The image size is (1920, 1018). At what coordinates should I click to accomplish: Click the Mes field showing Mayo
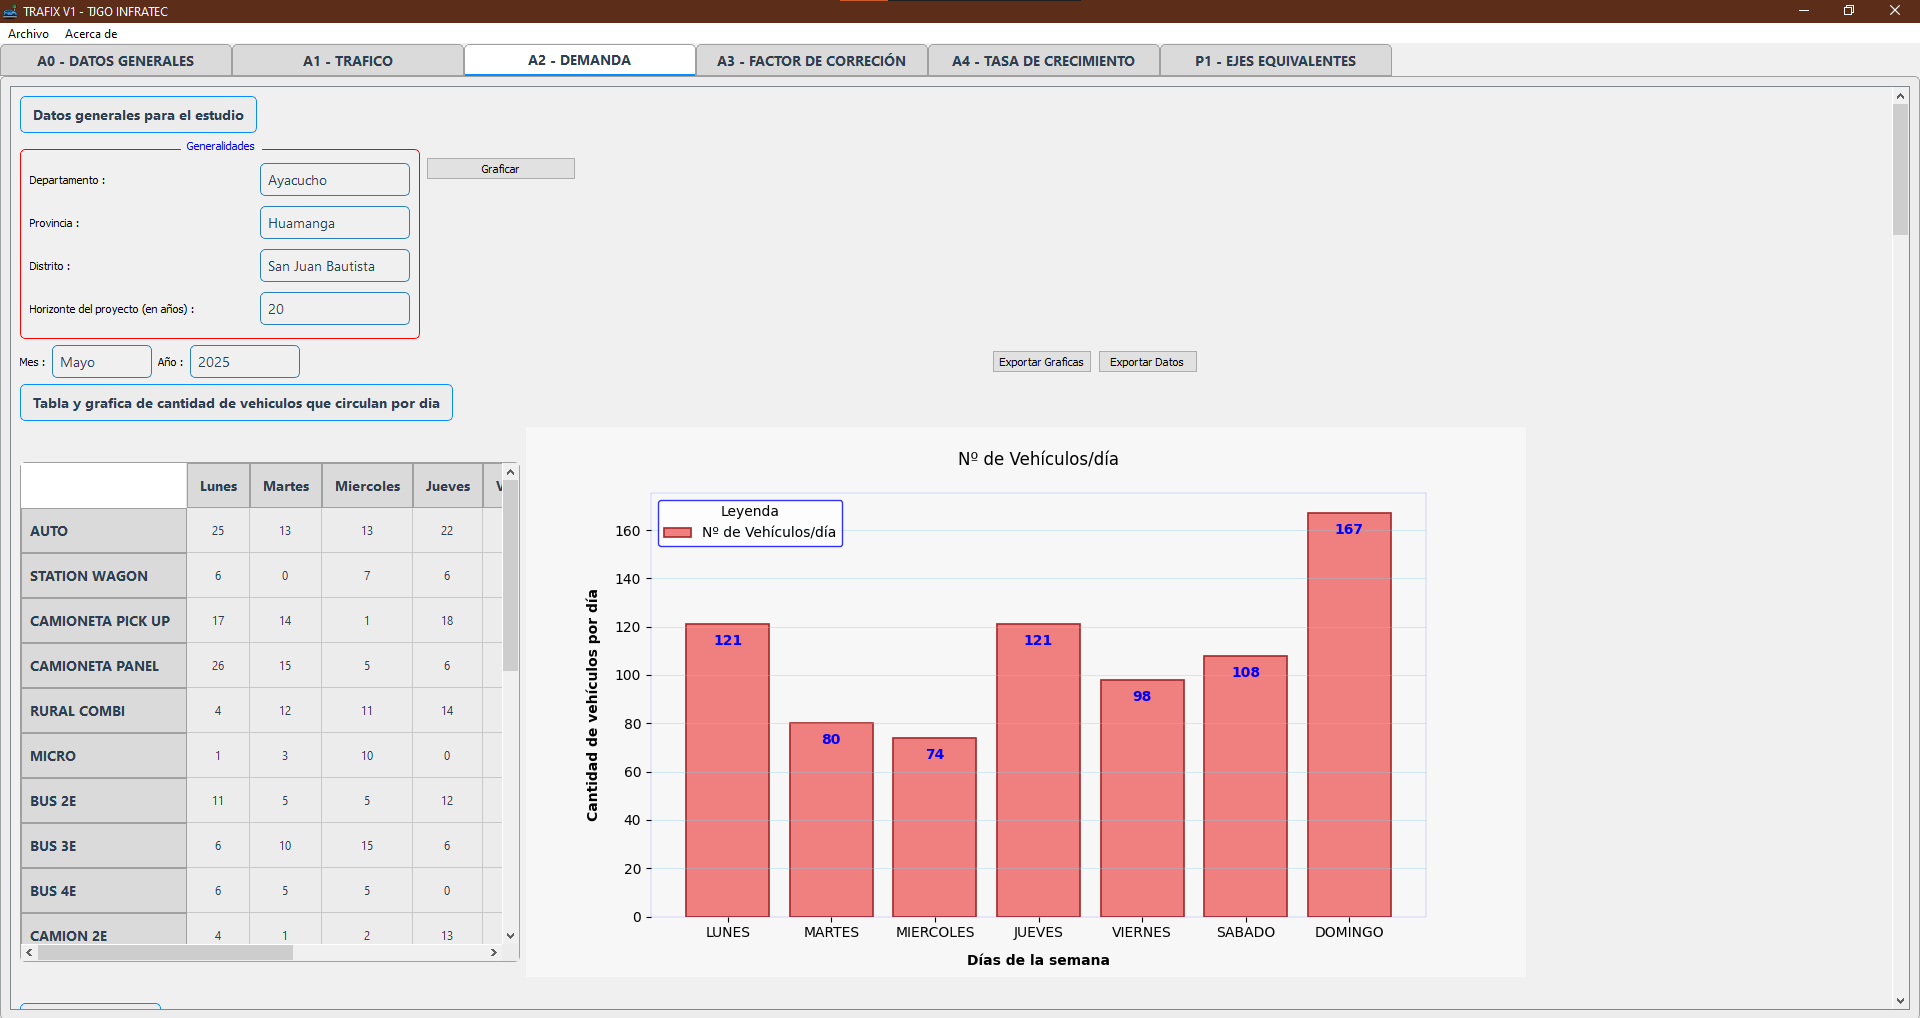click(101, 362)
